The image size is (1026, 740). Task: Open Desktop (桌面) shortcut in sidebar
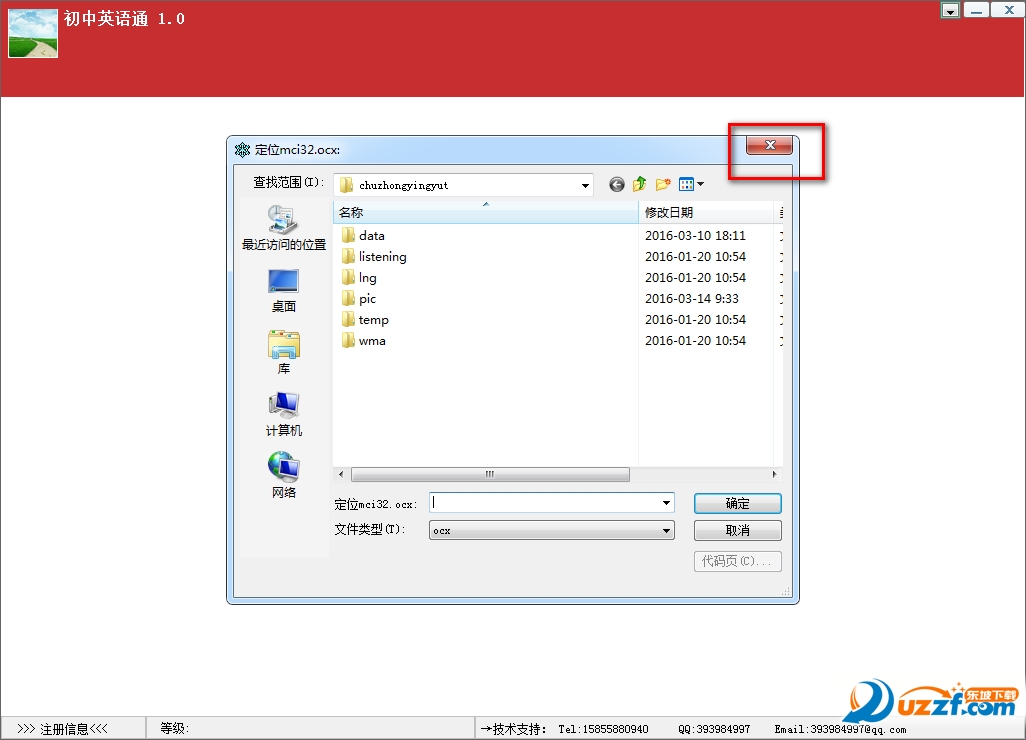pos(283,291)
